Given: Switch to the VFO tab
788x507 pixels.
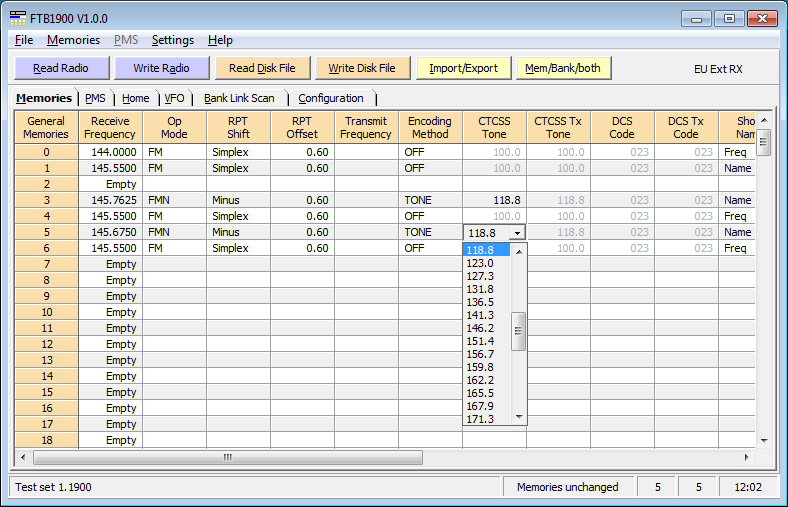Looking at the screenshot, I should pyautogui.click(x=174, y=98).
